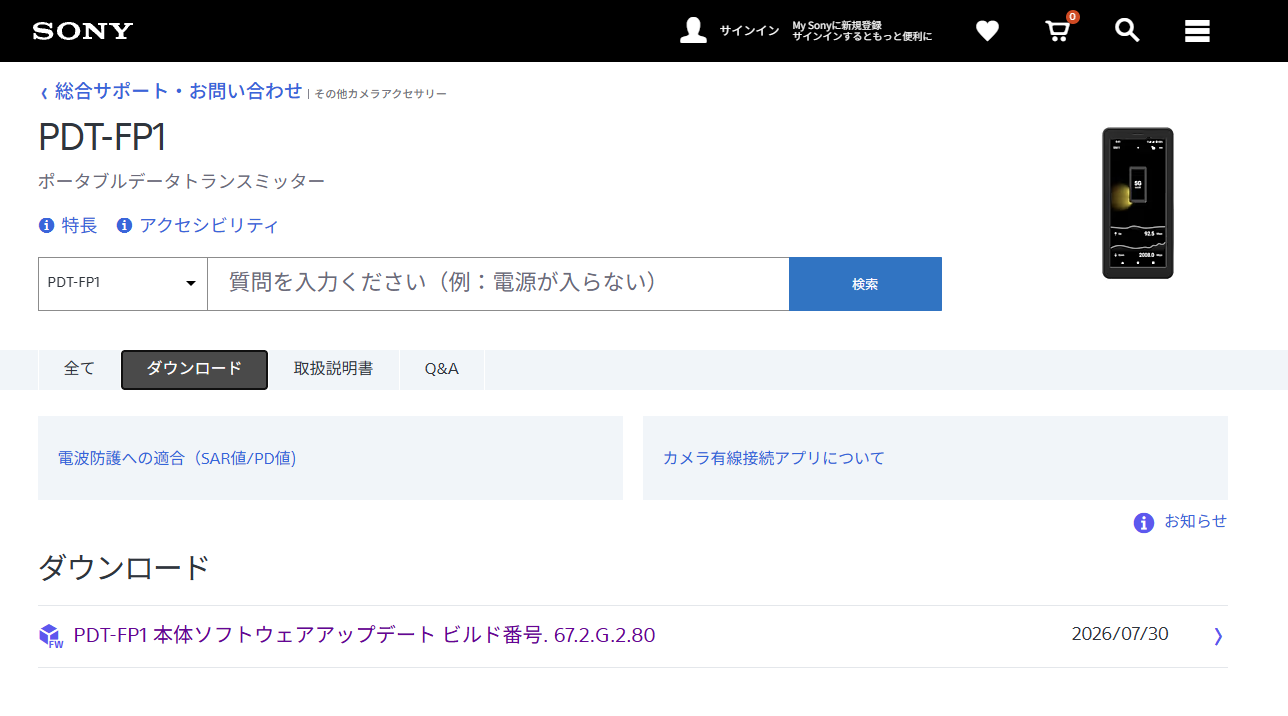Image resolution: width=1288 pixels, height=716 pixels.
Task: Click the FW firmware package icon
Action: click(x=51, y=636)
